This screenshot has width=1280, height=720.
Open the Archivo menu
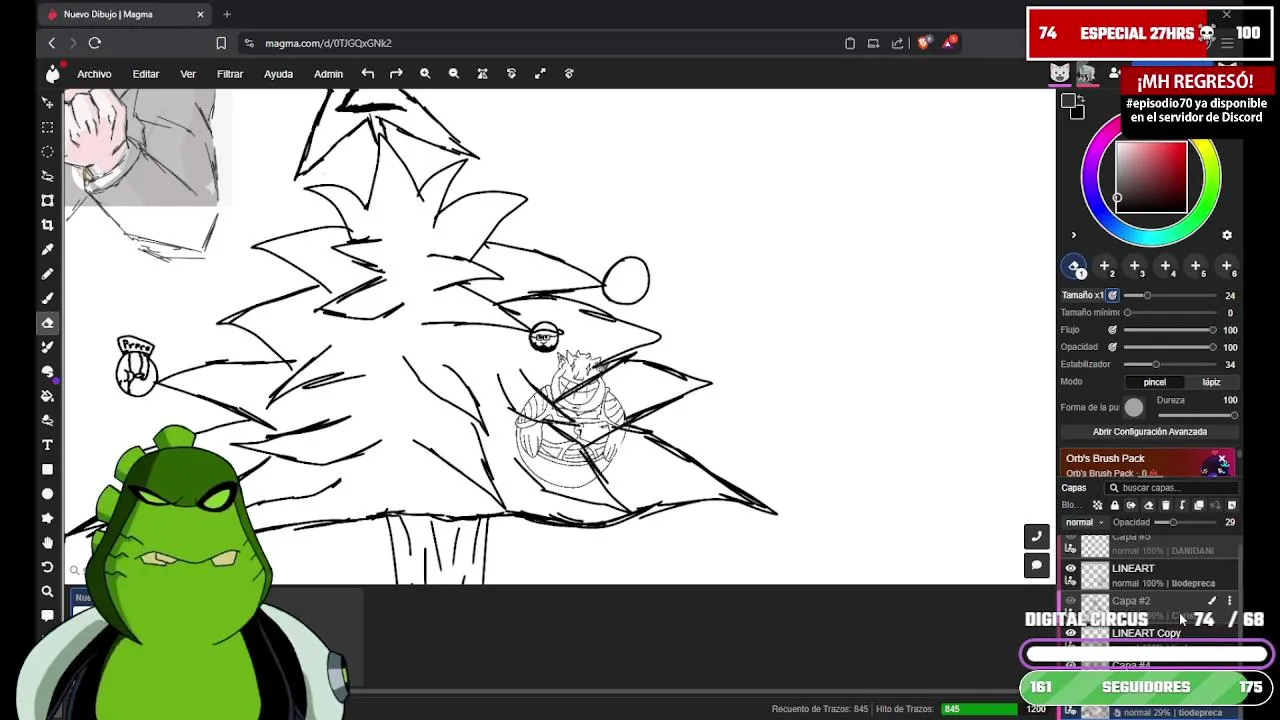(x=94, y=74)
